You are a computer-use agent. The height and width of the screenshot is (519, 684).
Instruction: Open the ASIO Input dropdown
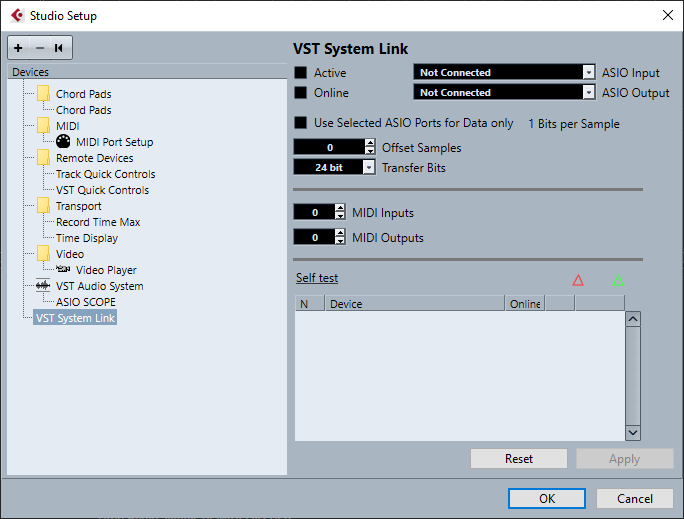click(588, 73)
